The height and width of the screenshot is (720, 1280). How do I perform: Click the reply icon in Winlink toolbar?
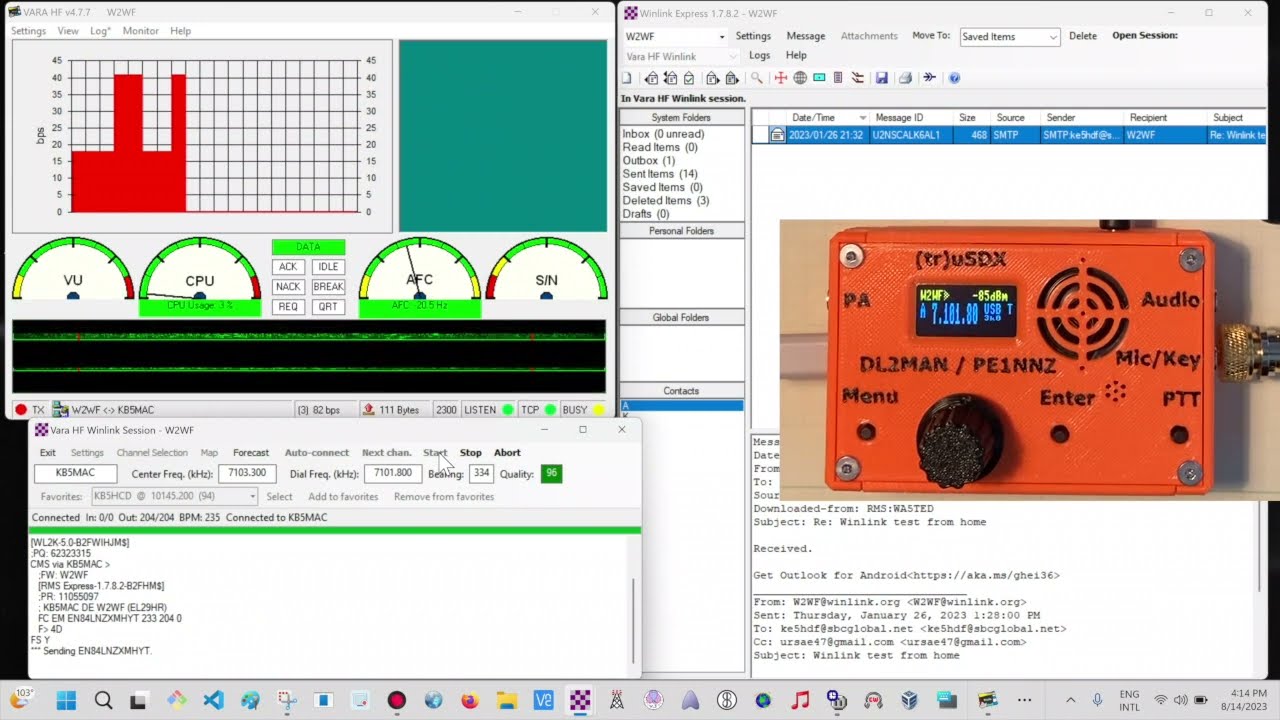click(651, 78)
